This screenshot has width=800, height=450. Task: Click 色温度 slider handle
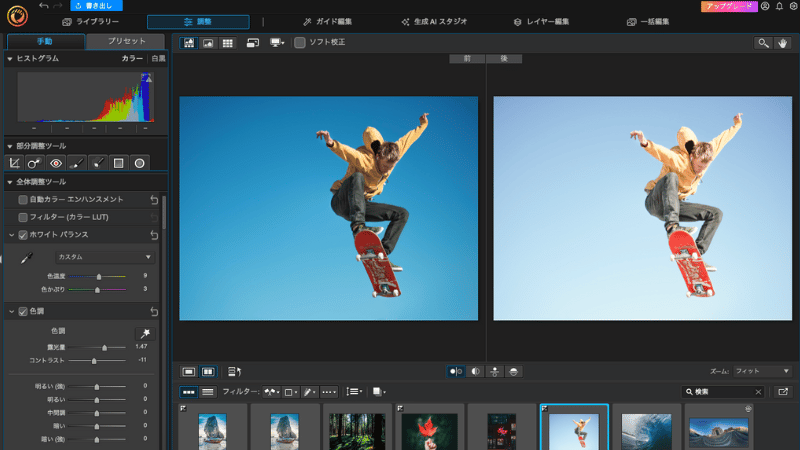point(99,277)
